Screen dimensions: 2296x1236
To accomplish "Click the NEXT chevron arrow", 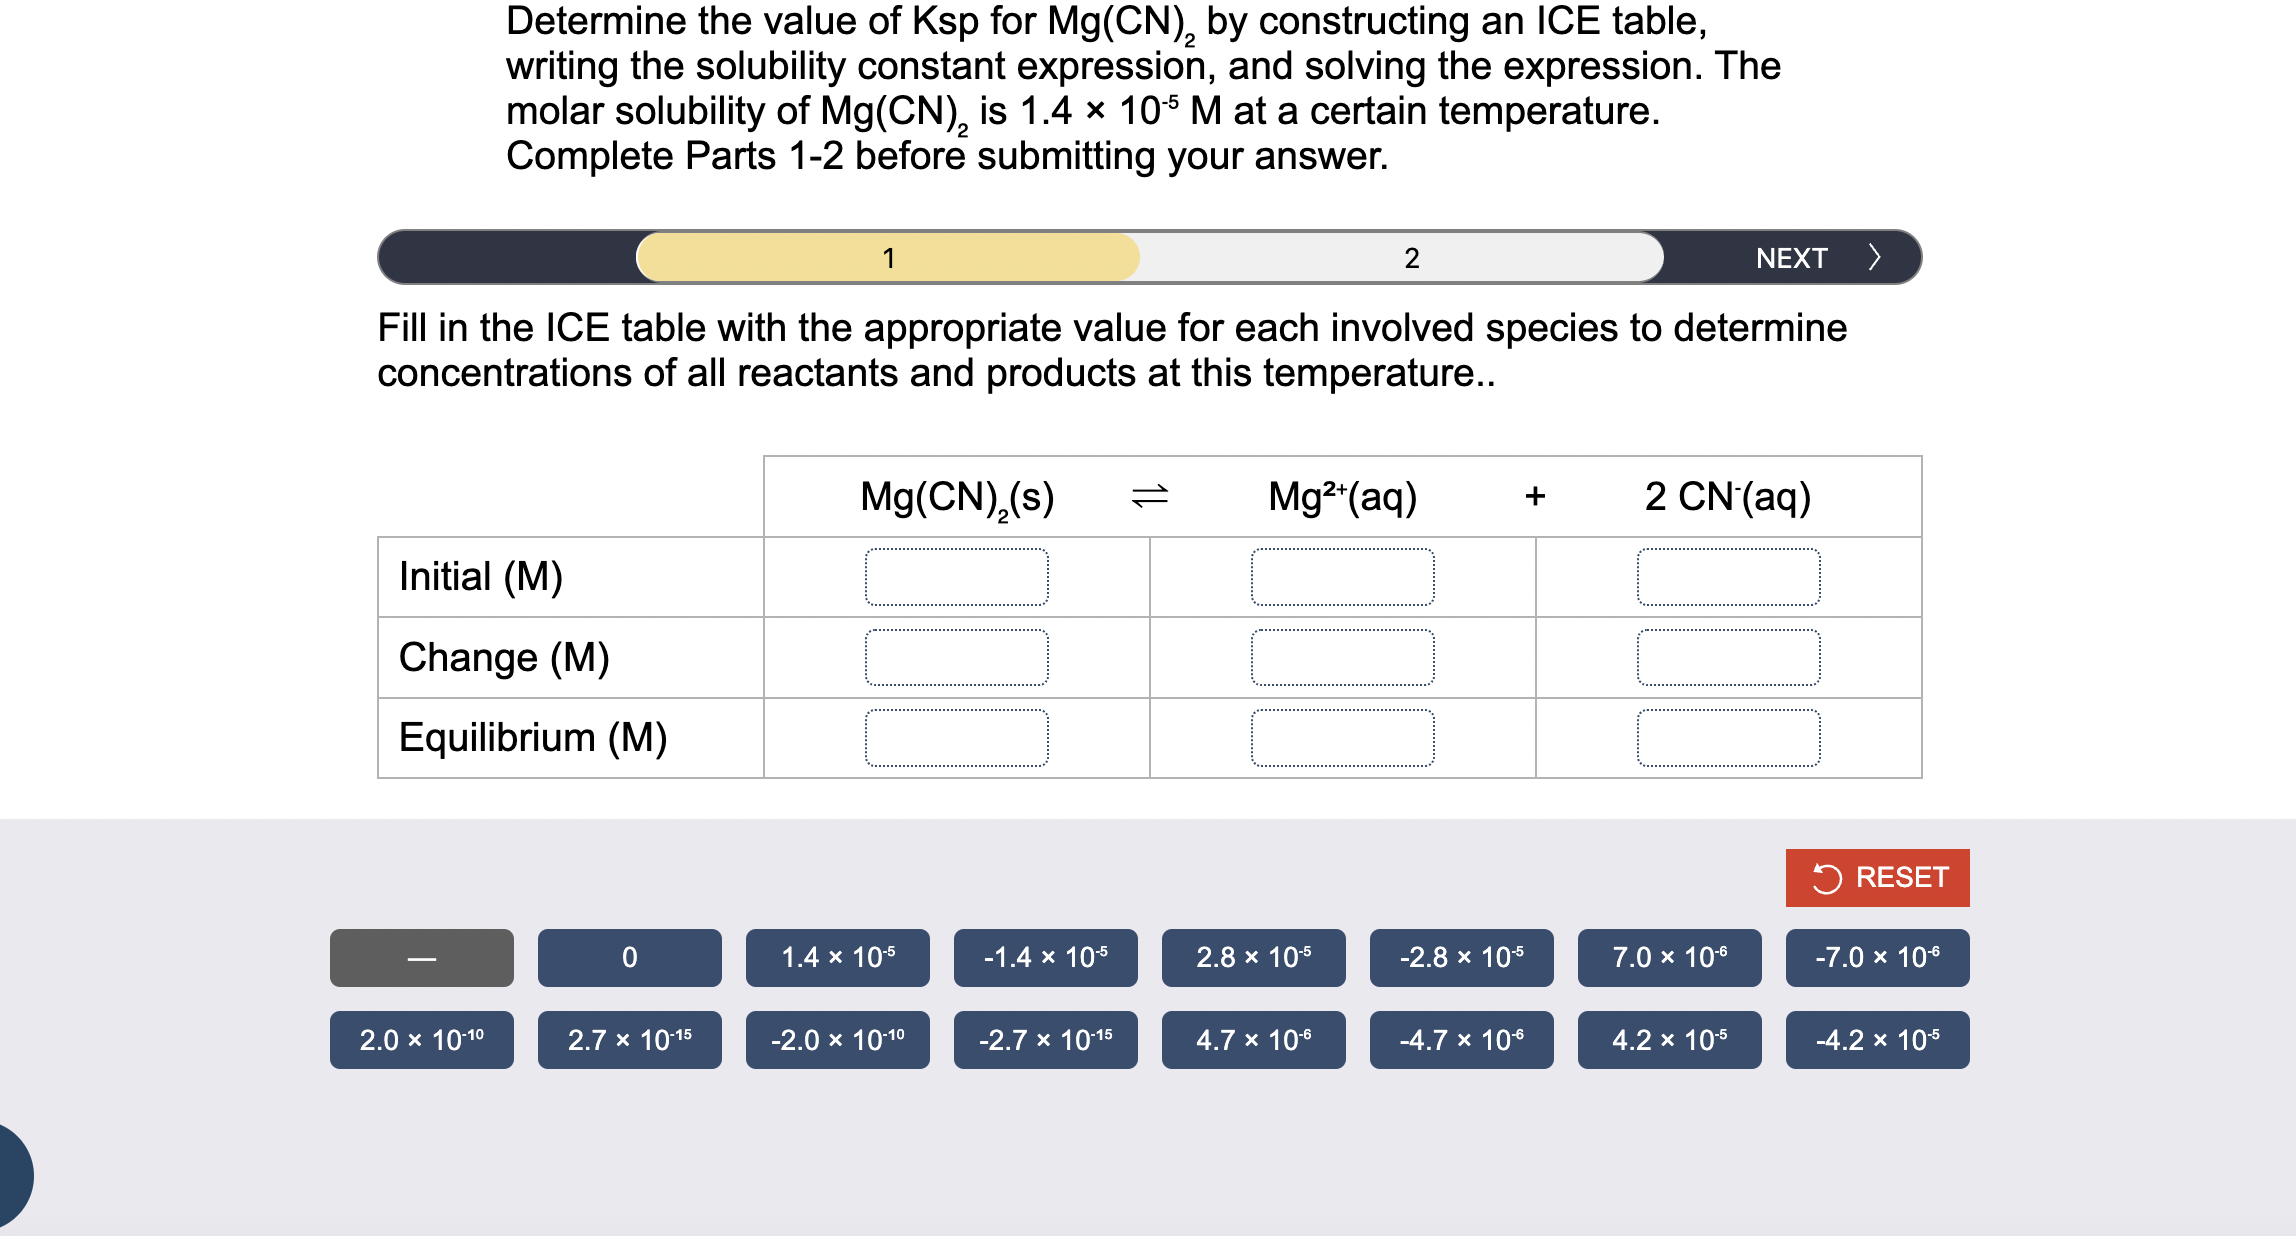I will [x=1874, y=257].
